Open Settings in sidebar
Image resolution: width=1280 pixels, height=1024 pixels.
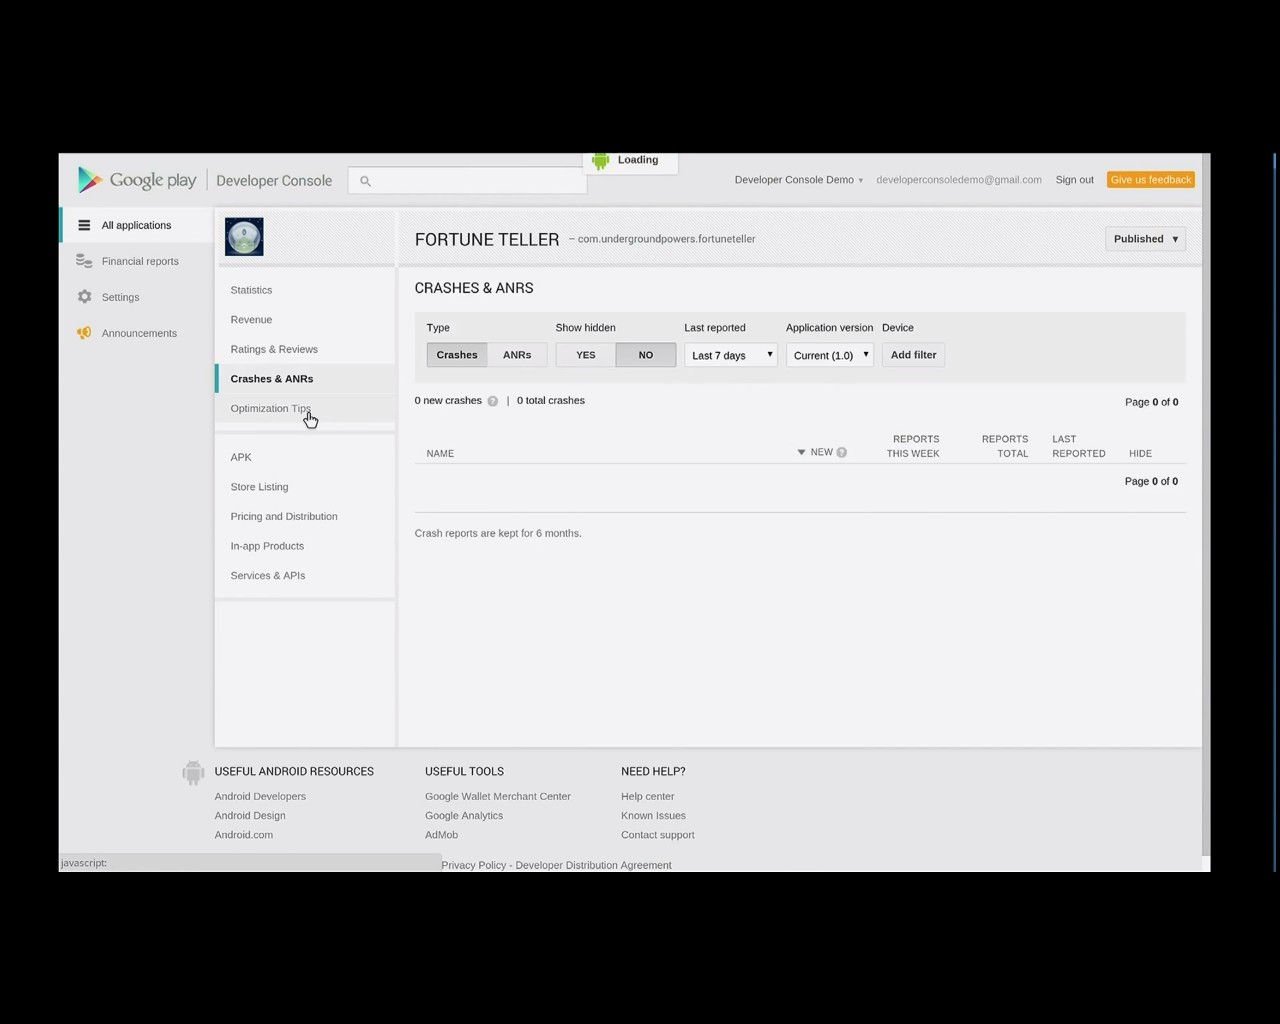pyautogui.click(x=120, y=297)
